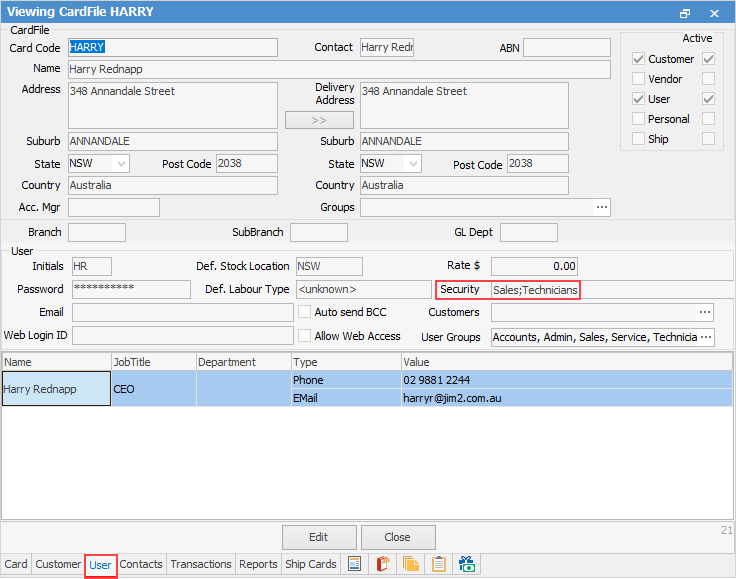Image resolution: width=736 pixels, height=579 pixels.
Task: Click the clipboard icon in bottom bar
Action: coord(438,564)
